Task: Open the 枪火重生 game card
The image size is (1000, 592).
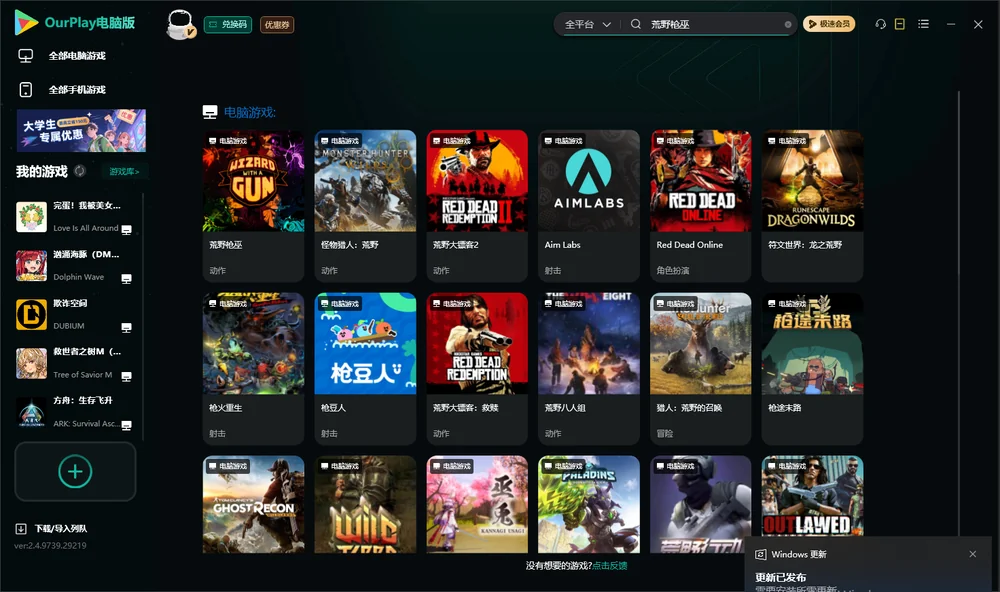Action: (x=253, y=369)
